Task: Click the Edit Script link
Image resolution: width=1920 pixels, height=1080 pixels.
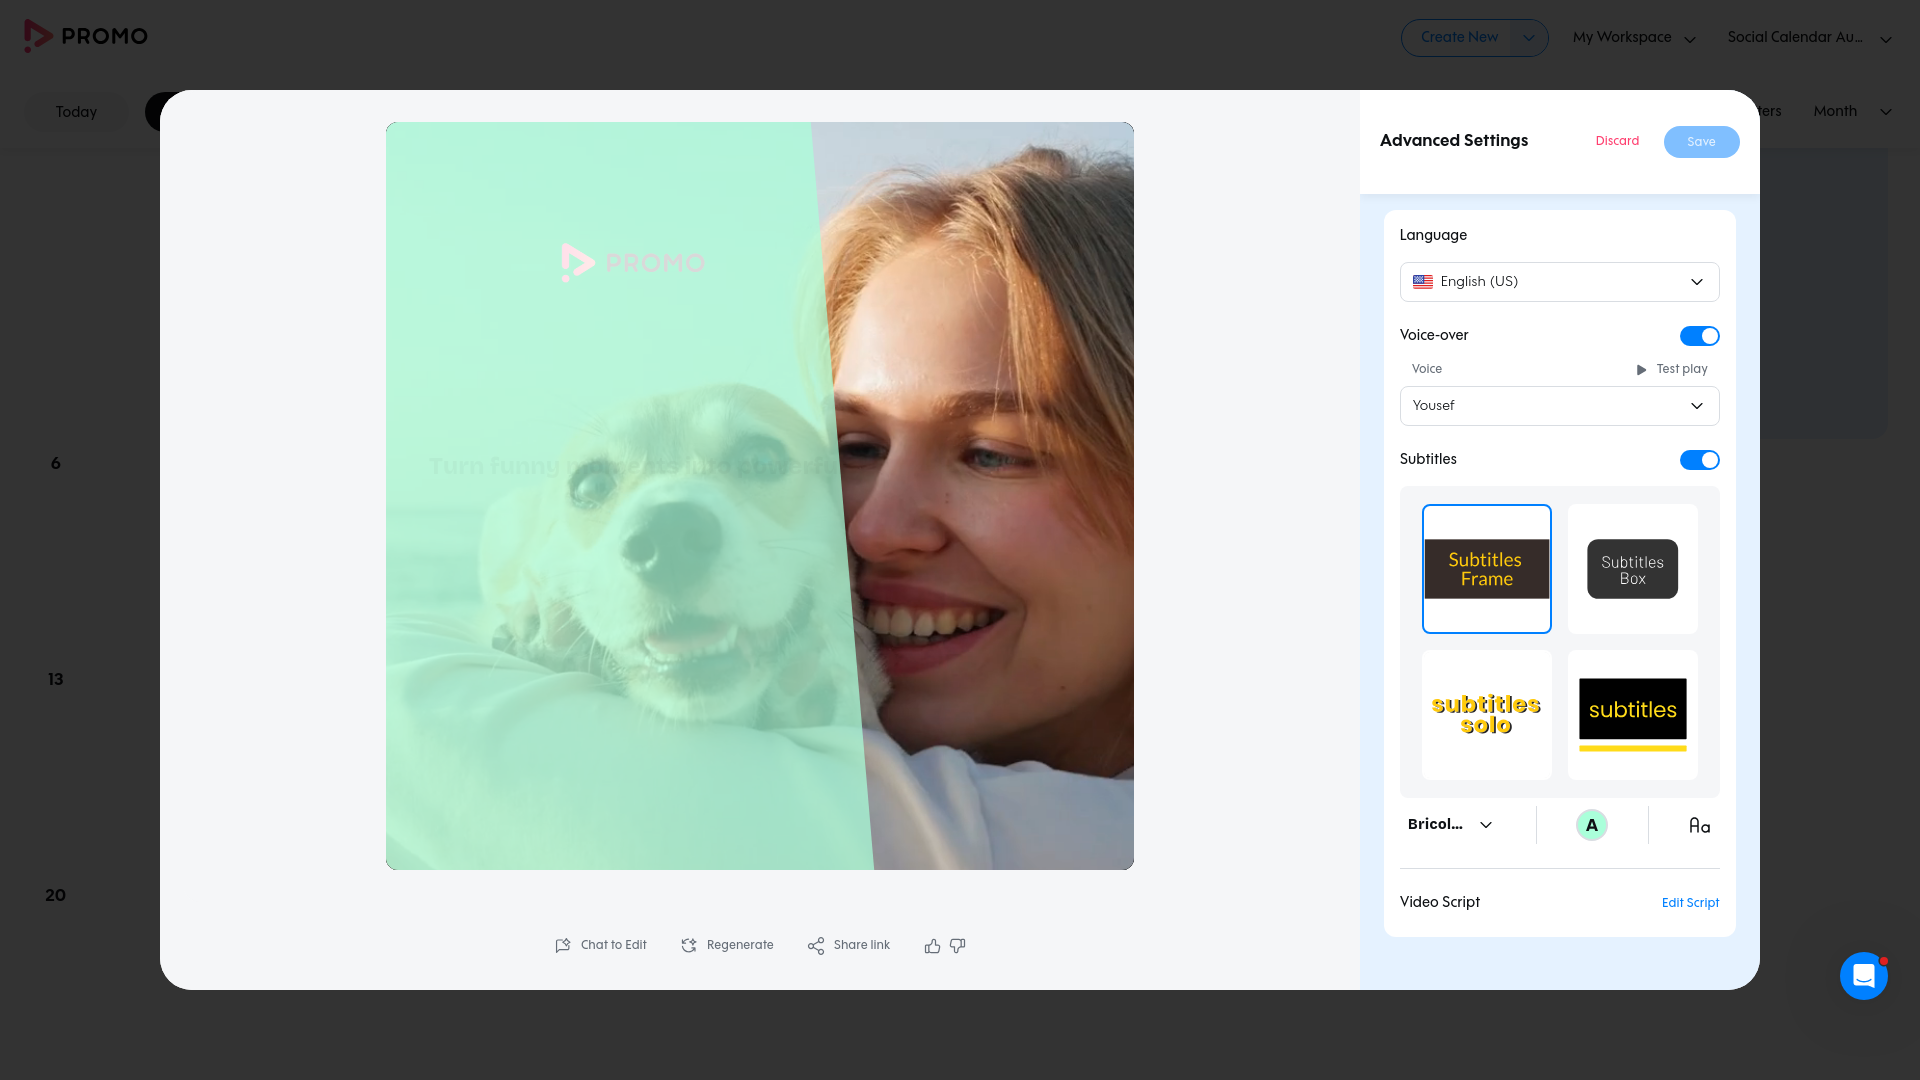Action: pyautogui.click(x=1690, y=903)
